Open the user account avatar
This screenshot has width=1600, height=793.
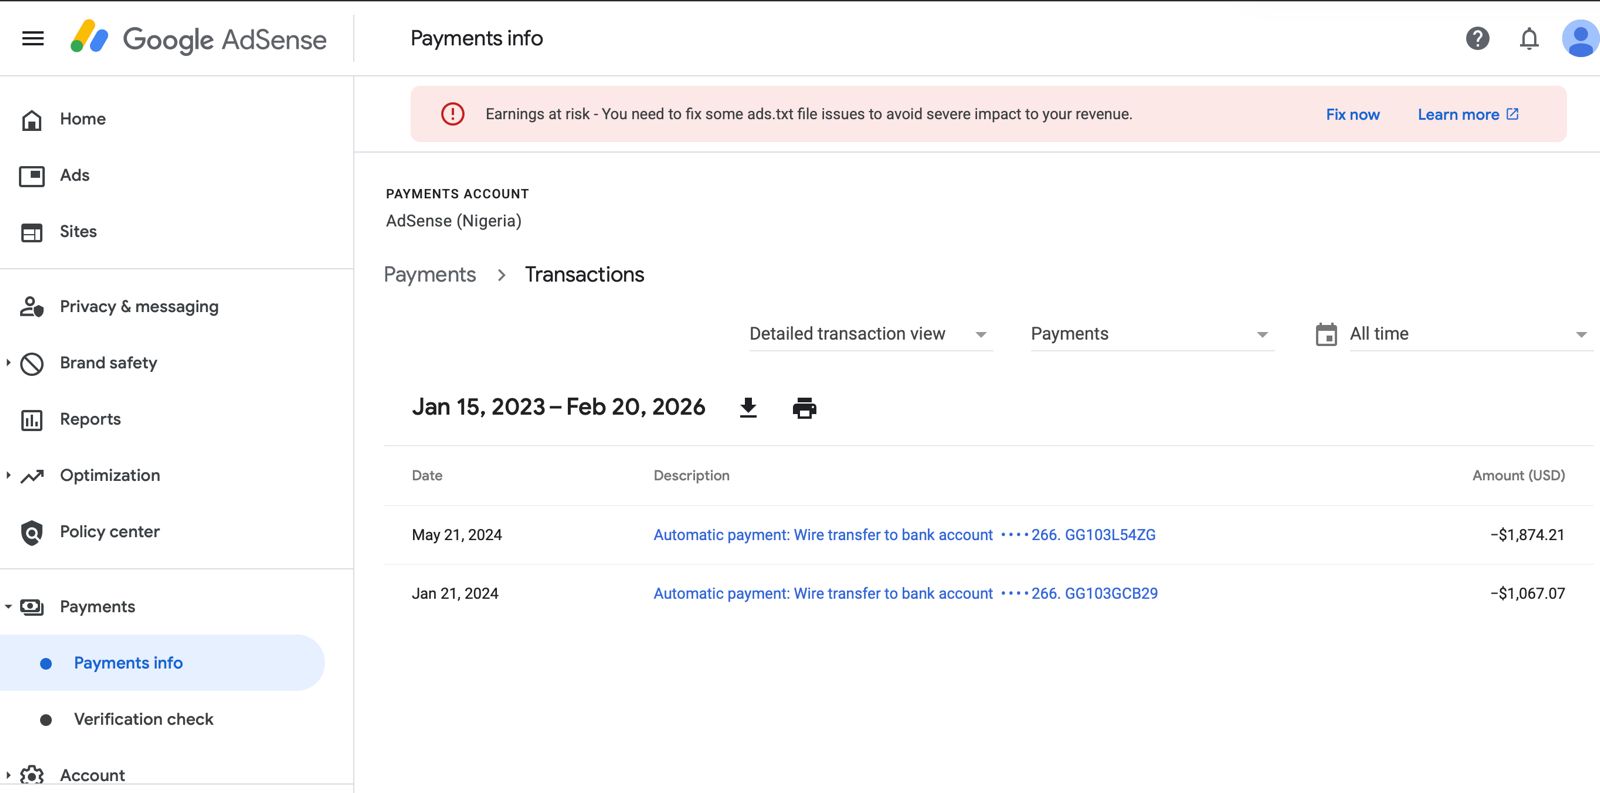pos(1579,38)
